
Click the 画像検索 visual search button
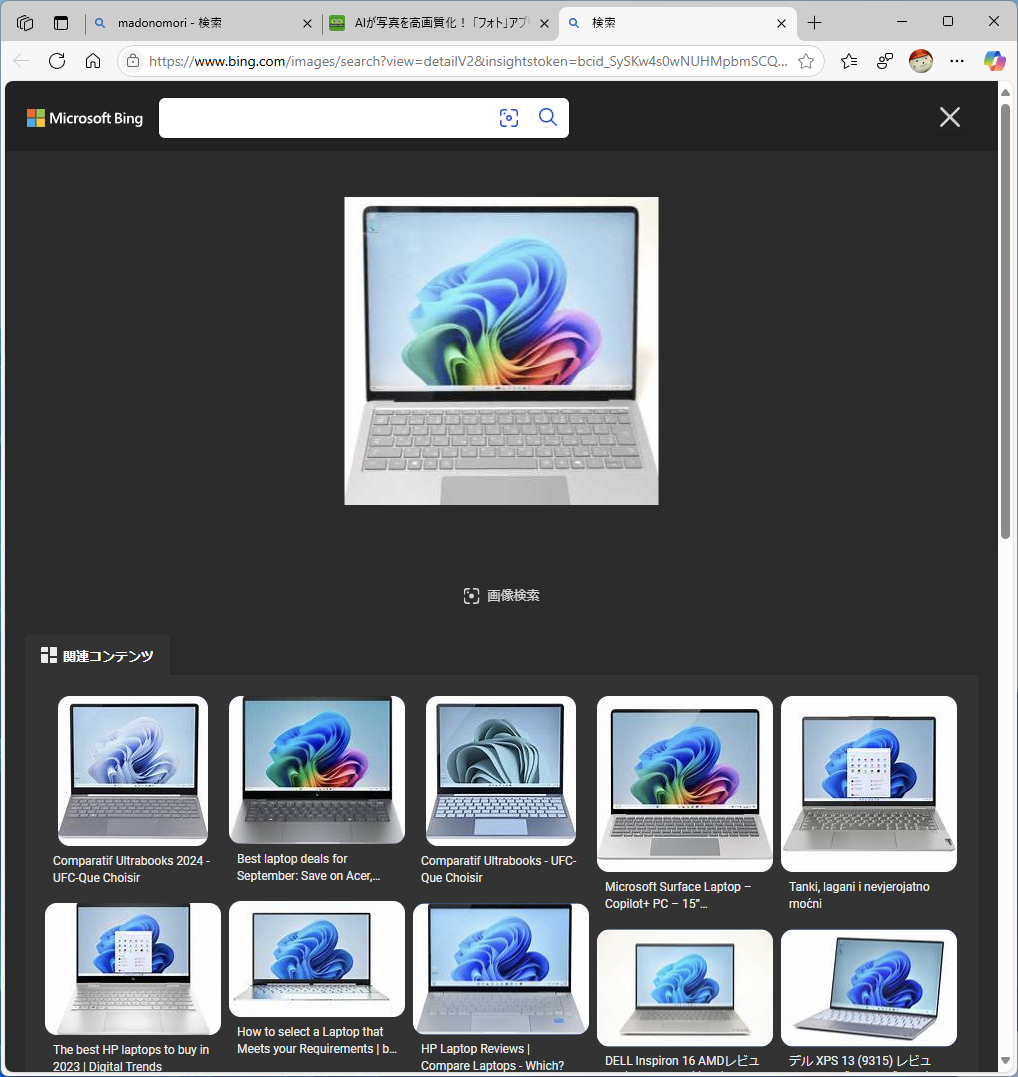click(501, 596)
